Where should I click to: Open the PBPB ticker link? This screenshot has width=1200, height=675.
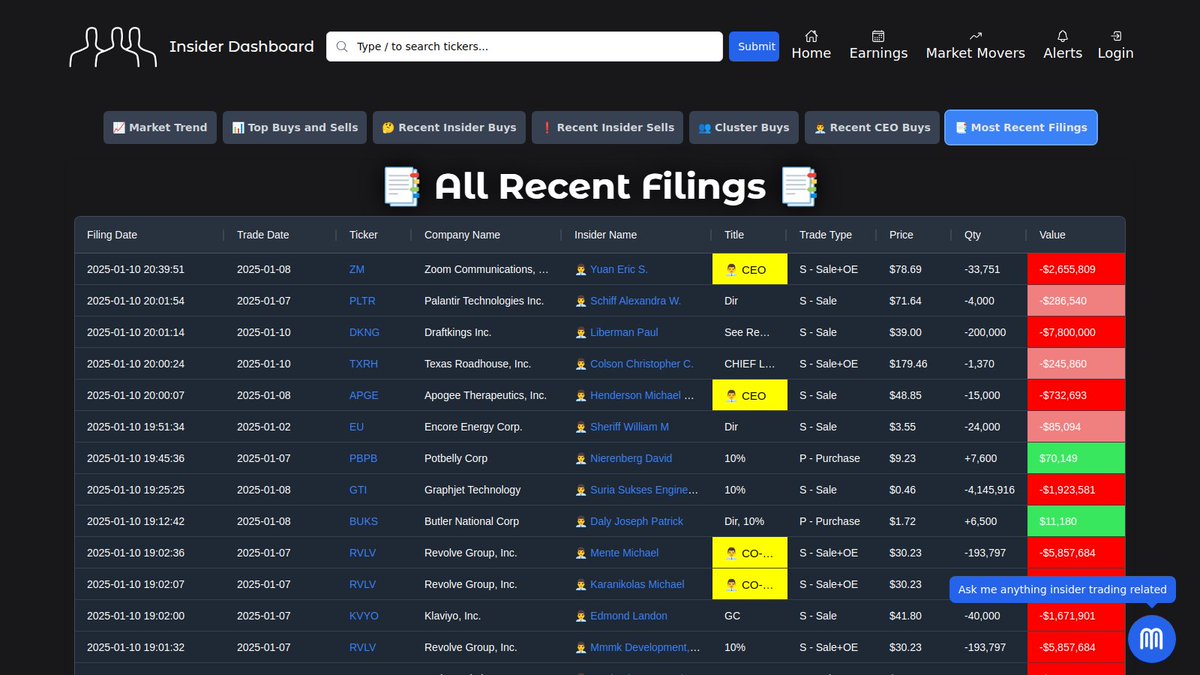[363, 459]
